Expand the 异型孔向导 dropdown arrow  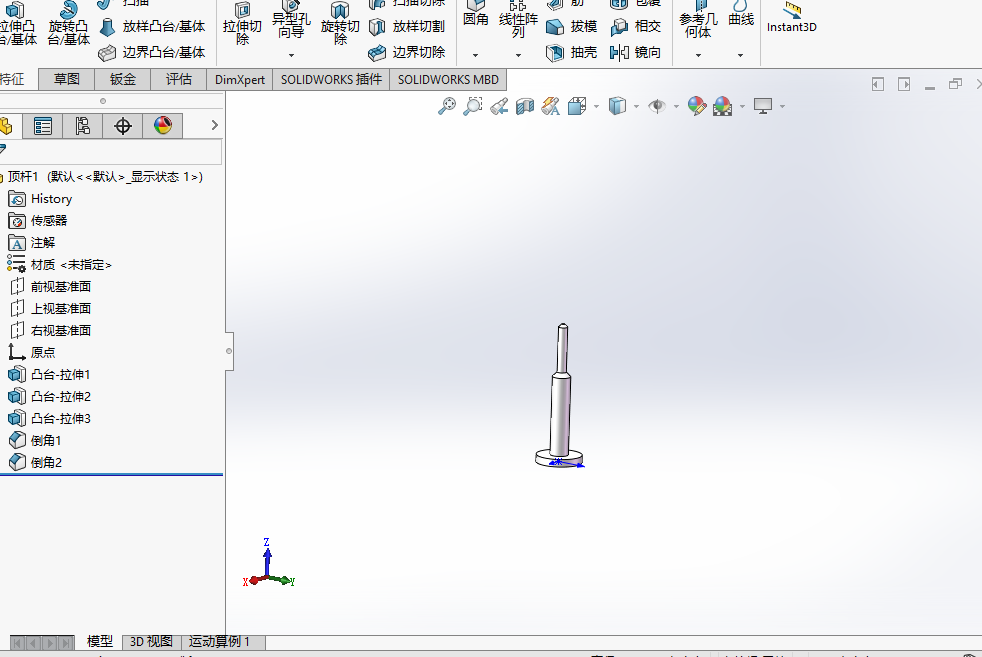point(291,55)
